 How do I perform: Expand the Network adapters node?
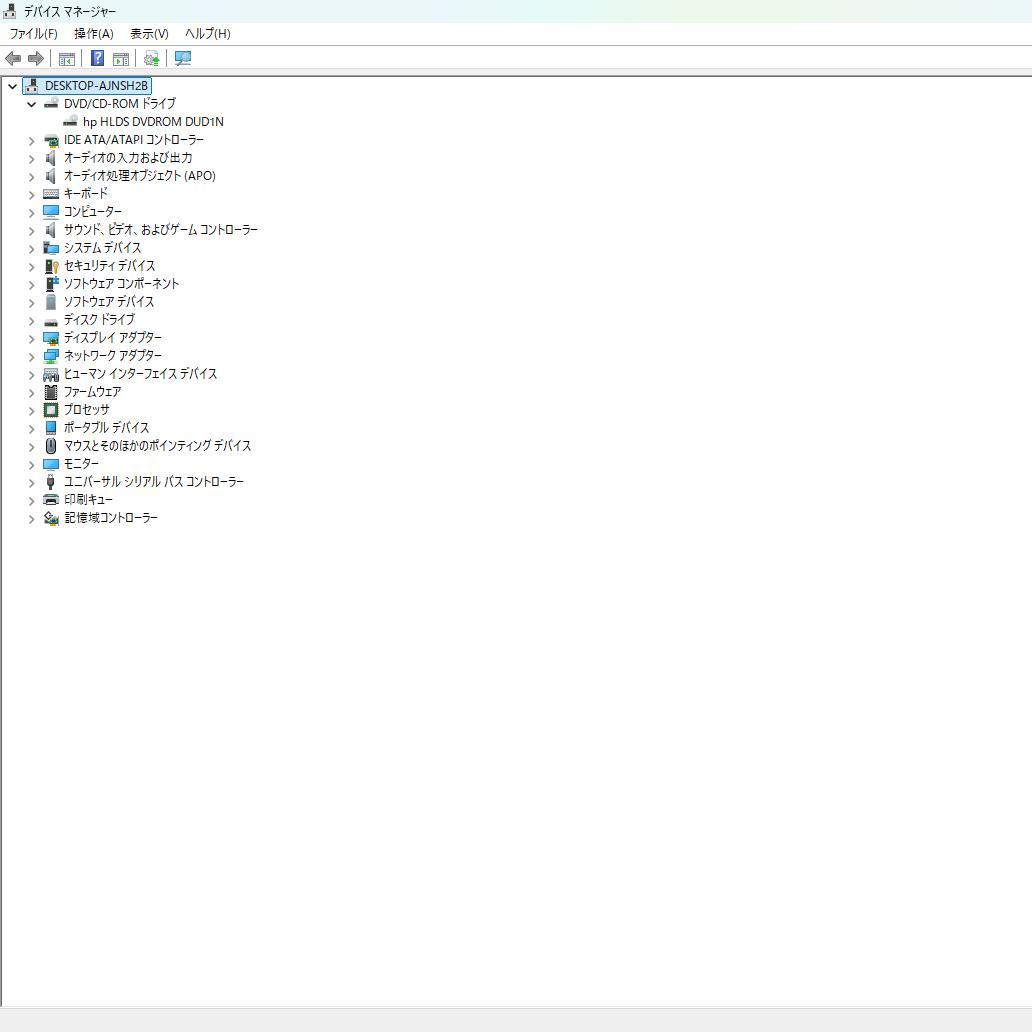[x=32, y=356]
